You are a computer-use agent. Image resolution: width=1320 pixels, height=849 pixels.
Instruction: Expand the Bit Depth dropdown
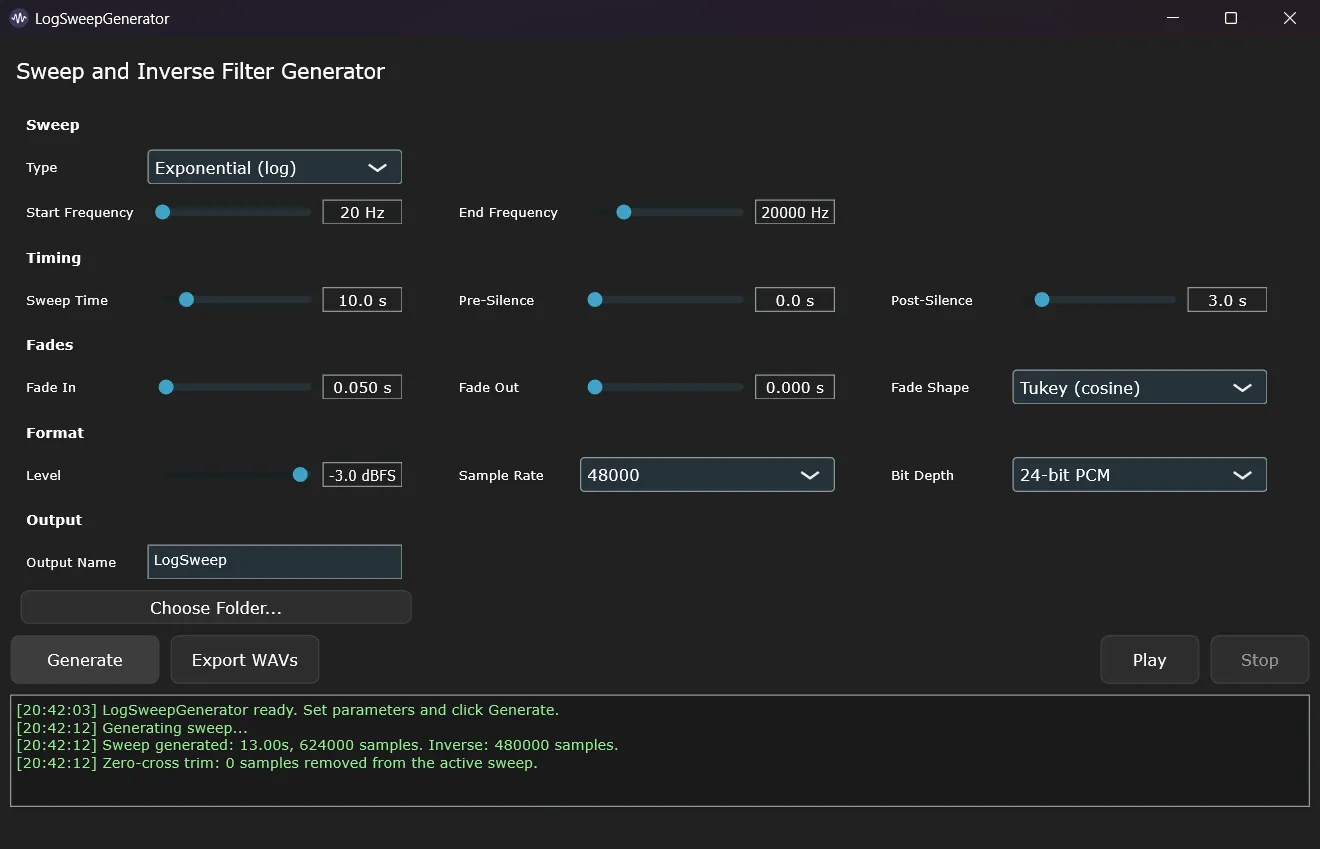(1139, 475)
